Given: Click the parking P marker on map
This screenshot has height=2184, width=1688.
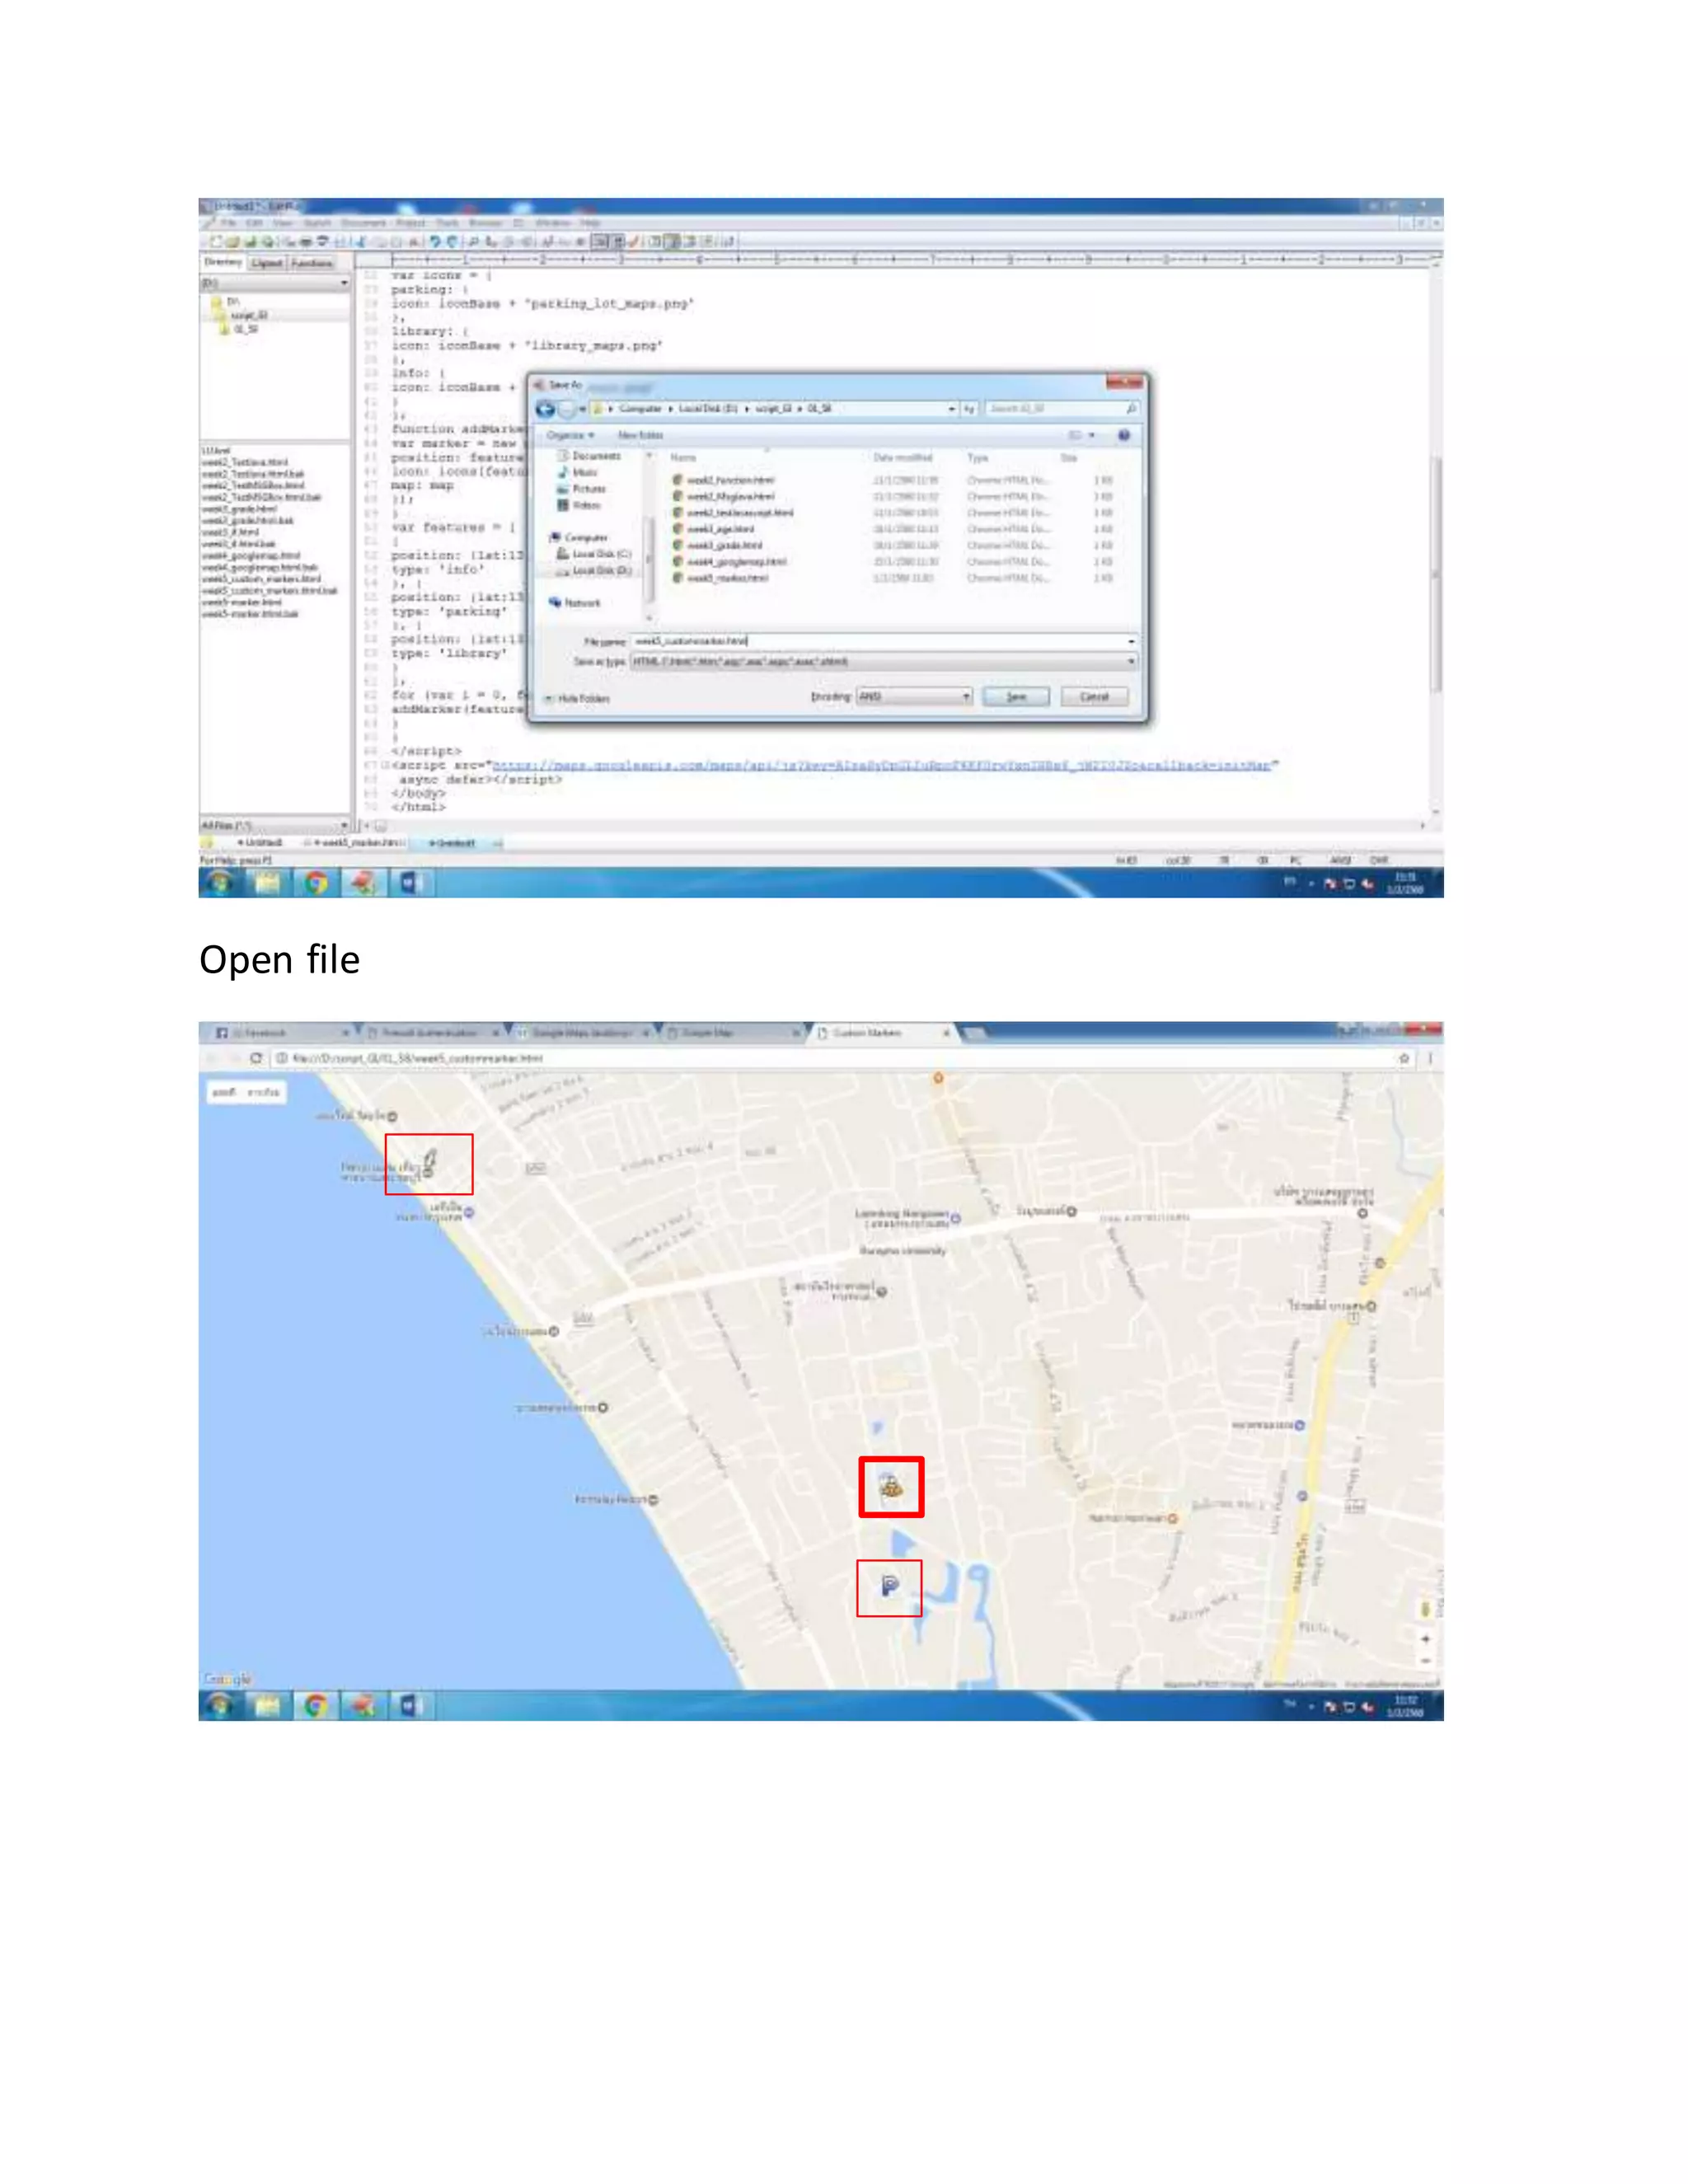Looking at the screenshot, I should click(x=889, y=1586).
